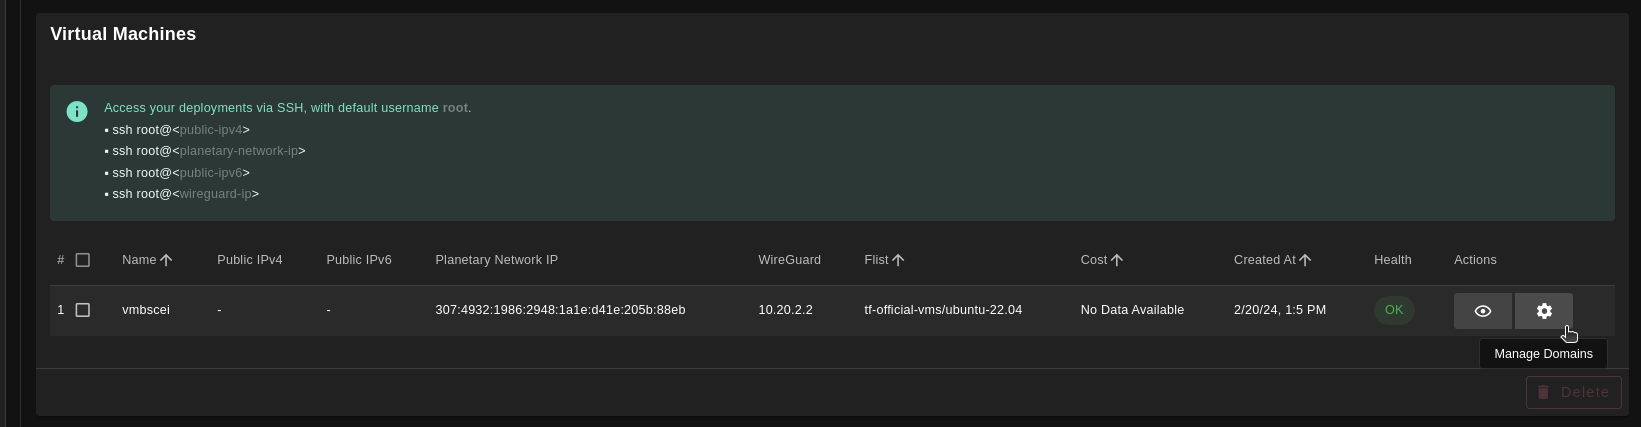Sort by Name using arrow icon

[x=166, y=260]
